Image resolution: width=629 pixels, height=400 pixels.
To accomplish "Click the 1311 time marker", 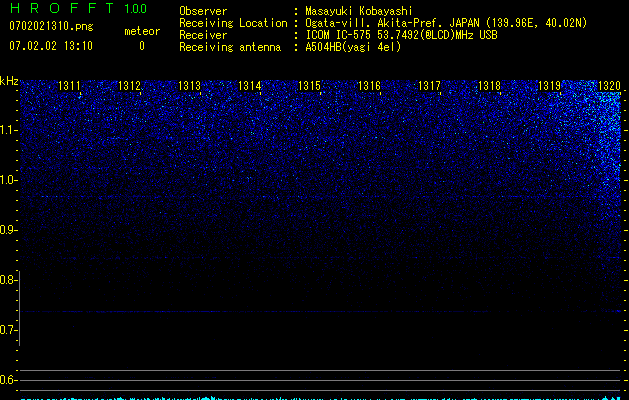I will 69,86.
